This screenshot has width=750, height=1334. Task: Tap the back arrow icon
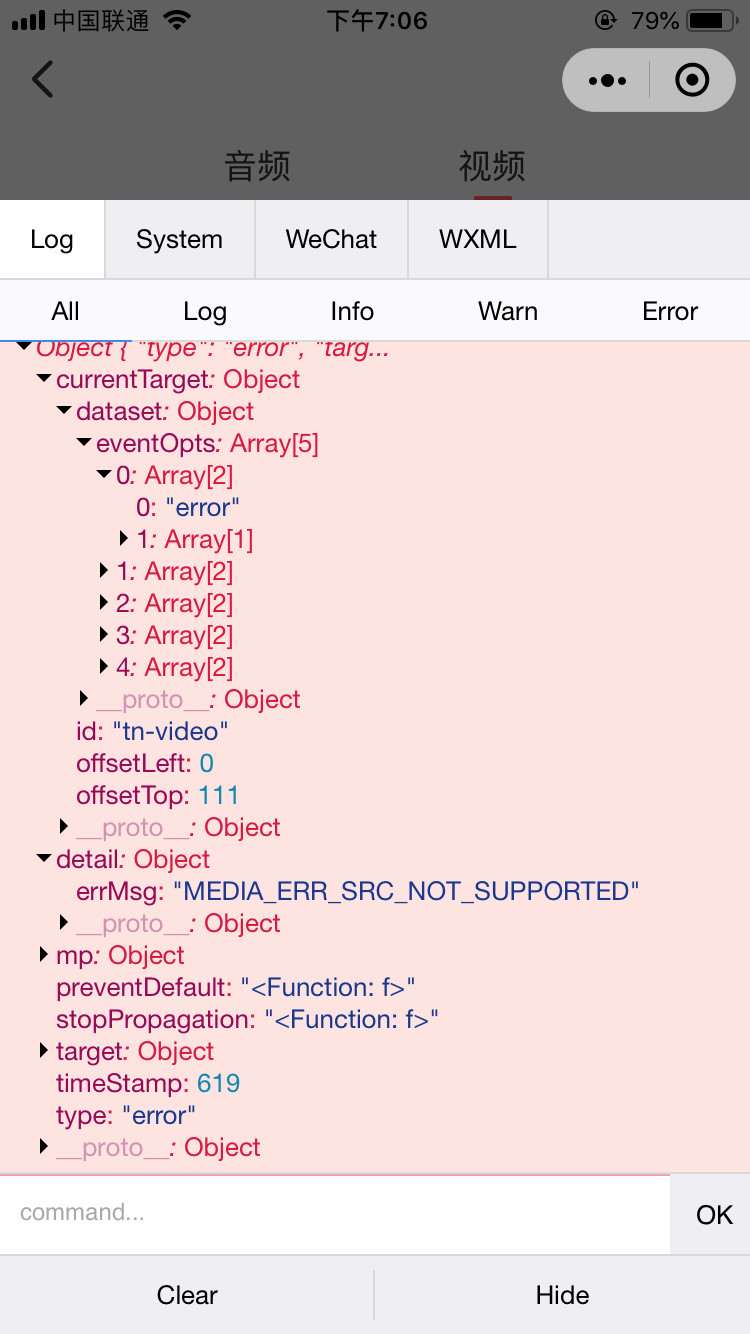42,79
